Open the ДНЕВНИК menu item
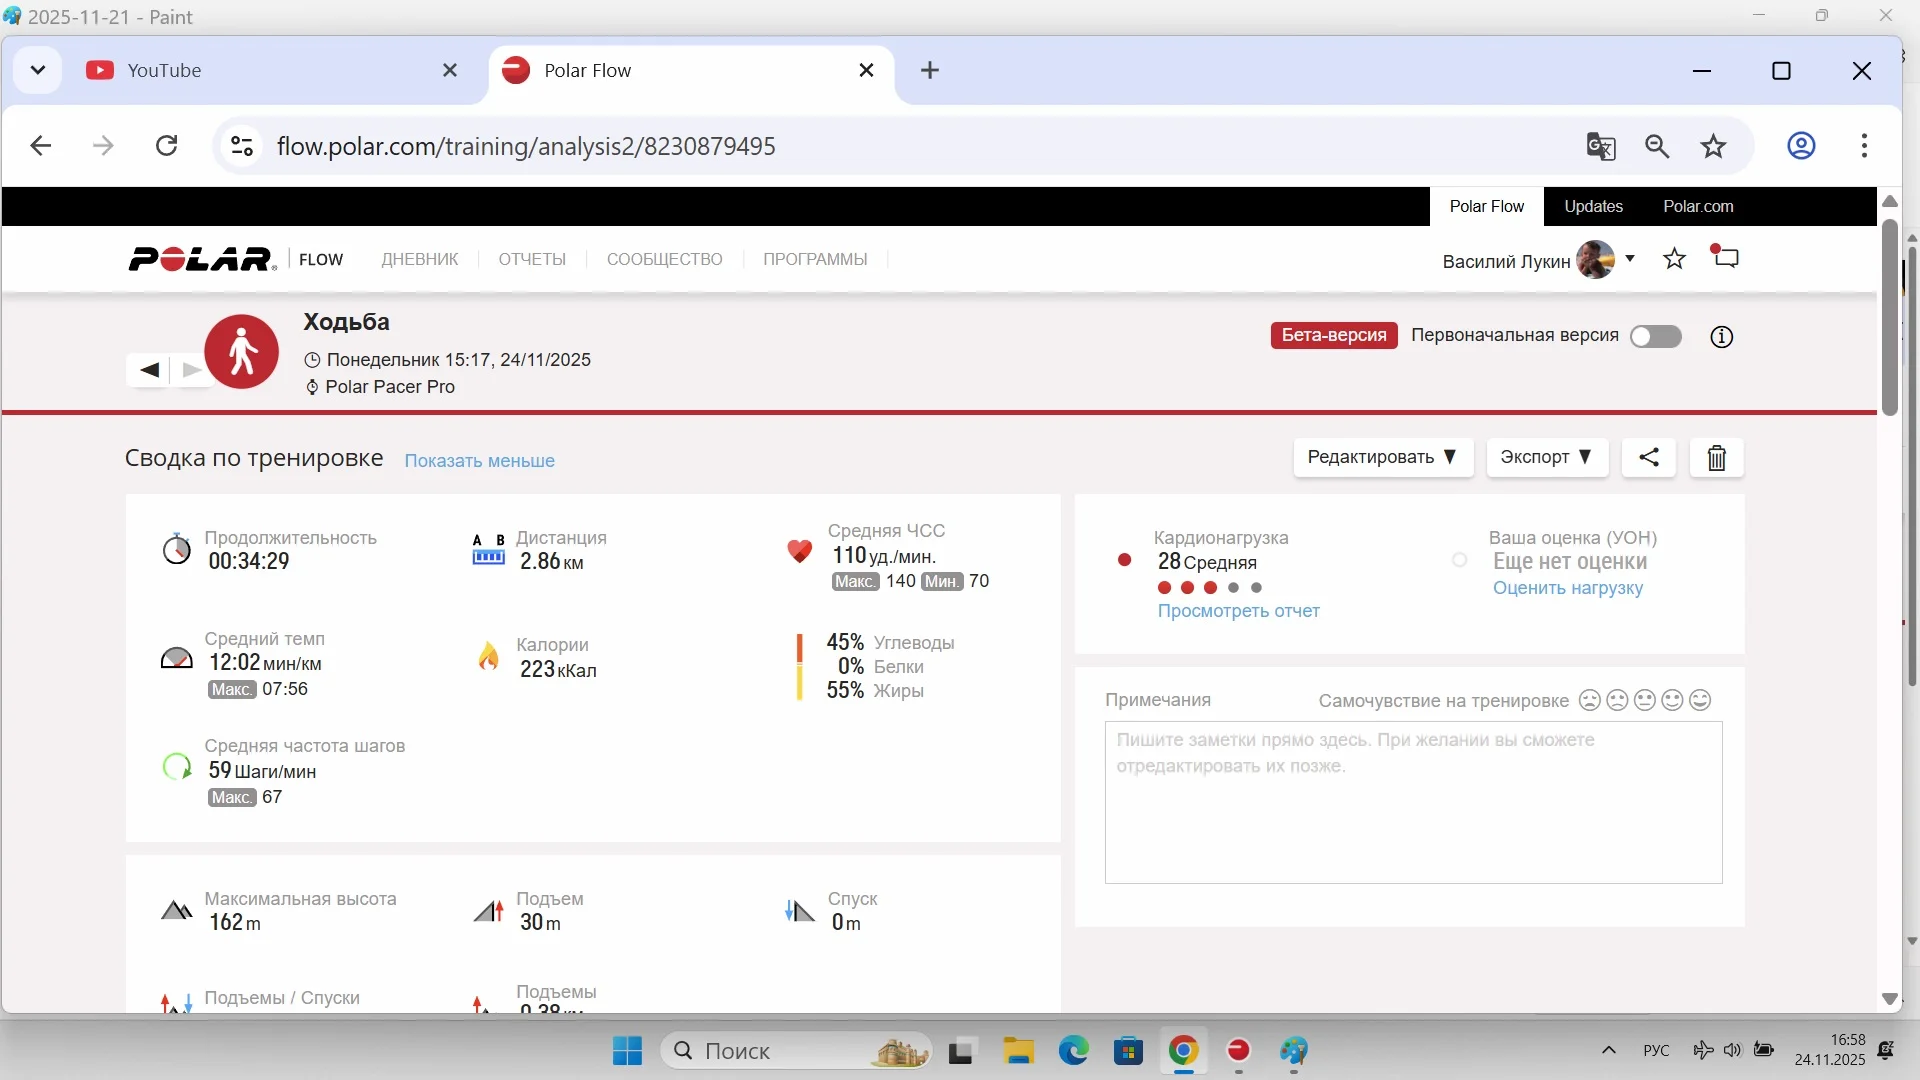 click(x=419, y=259)
